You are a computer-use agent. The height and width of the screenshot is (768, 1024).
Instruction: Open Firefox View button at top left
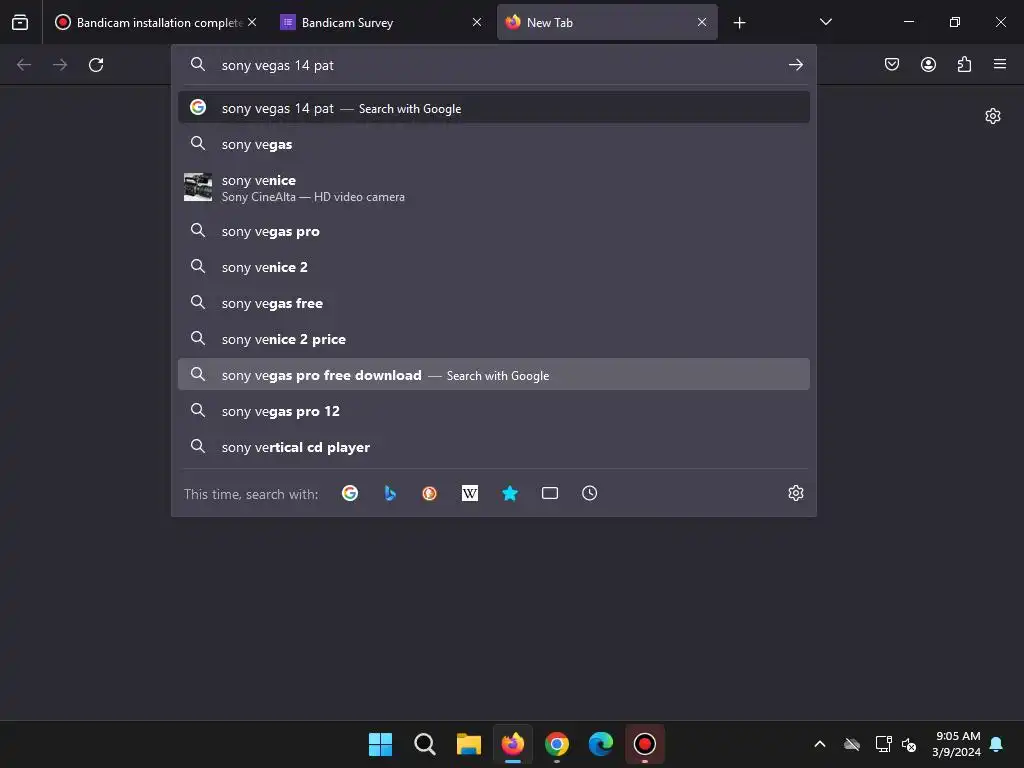[x=20, y=22]
